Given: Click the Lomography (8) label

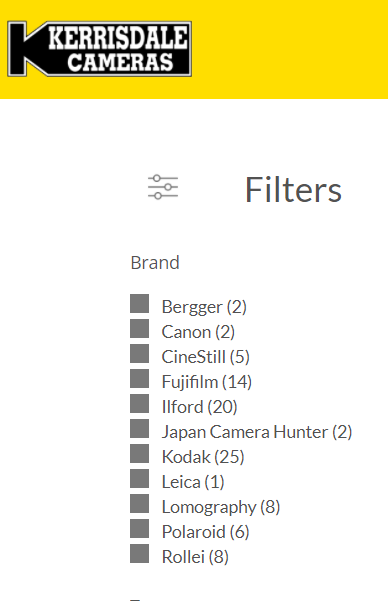Looking at the screenshot, I should pos(221,507).
